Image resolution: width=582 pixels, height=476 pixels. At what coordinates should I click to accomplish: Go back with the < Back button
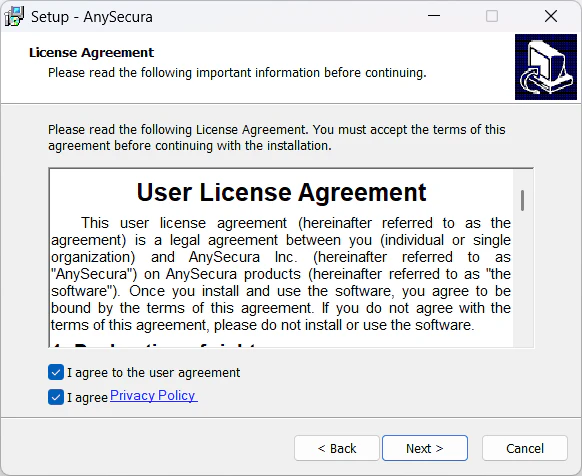click(337, 448)
